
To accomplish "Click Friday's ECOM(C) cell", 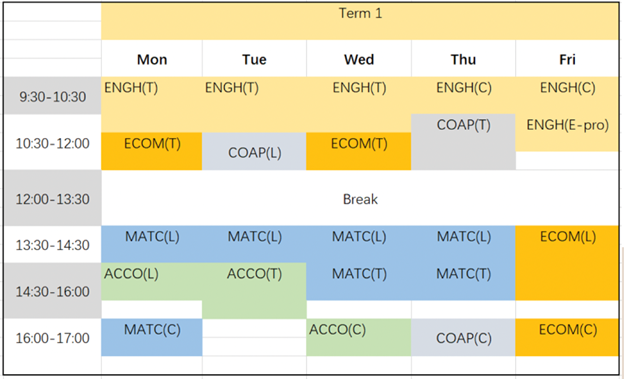I will 567,337.
